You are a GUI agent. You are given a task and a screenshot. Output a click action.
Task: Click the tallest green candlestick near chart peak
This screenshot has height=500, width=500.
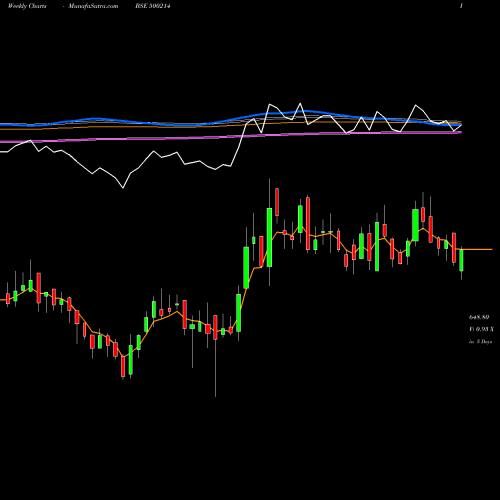(x=269, y=237)
